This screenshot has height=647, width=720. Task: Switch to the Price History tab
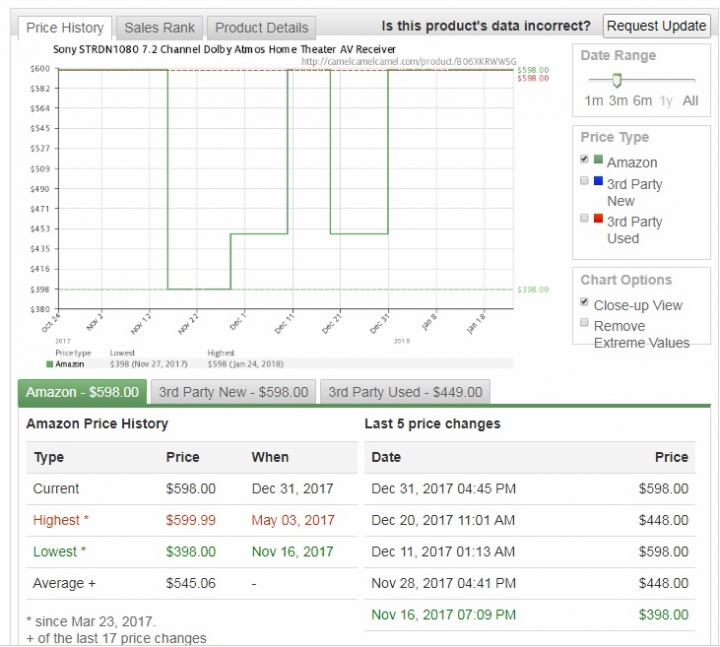point(65,28)
